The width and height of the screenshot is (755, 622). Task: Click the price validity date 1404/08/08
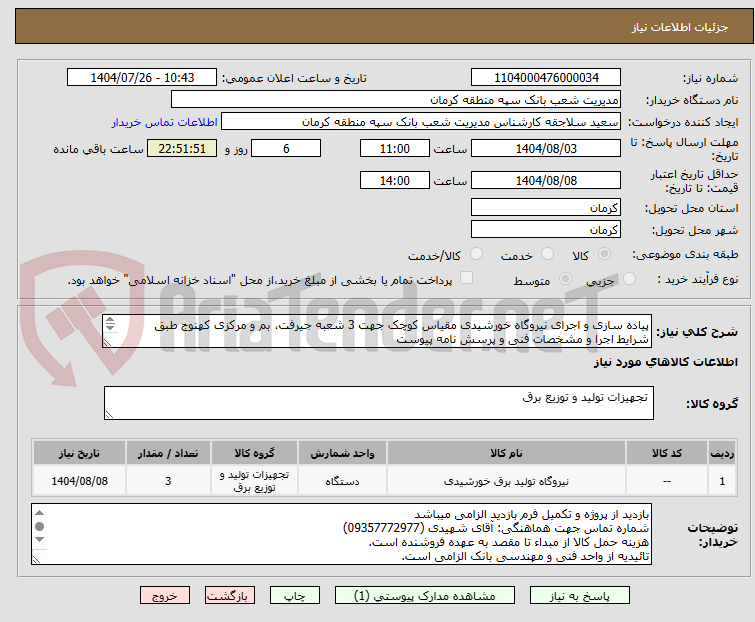(546, 181)
